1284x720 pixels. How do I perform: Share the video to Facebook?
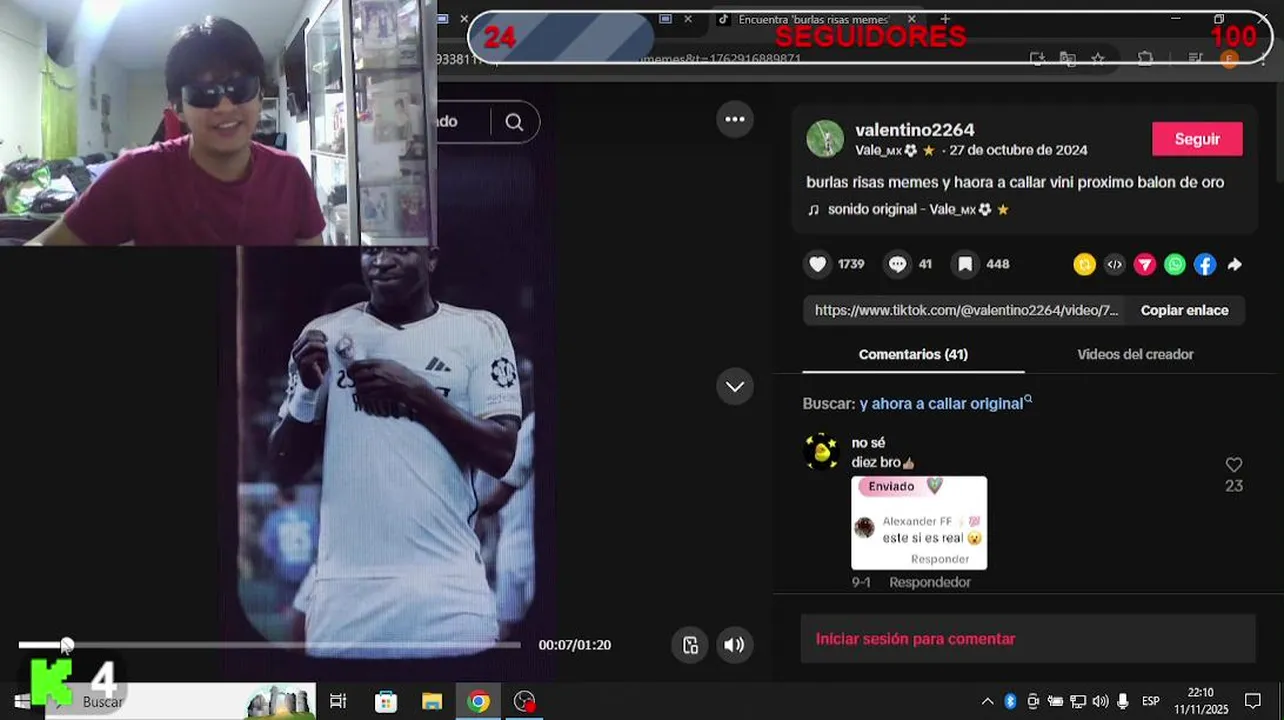[x=1205, y=264]
